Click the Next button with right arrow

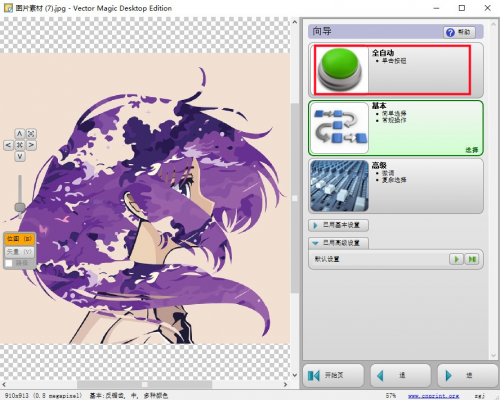pos(468,376)
